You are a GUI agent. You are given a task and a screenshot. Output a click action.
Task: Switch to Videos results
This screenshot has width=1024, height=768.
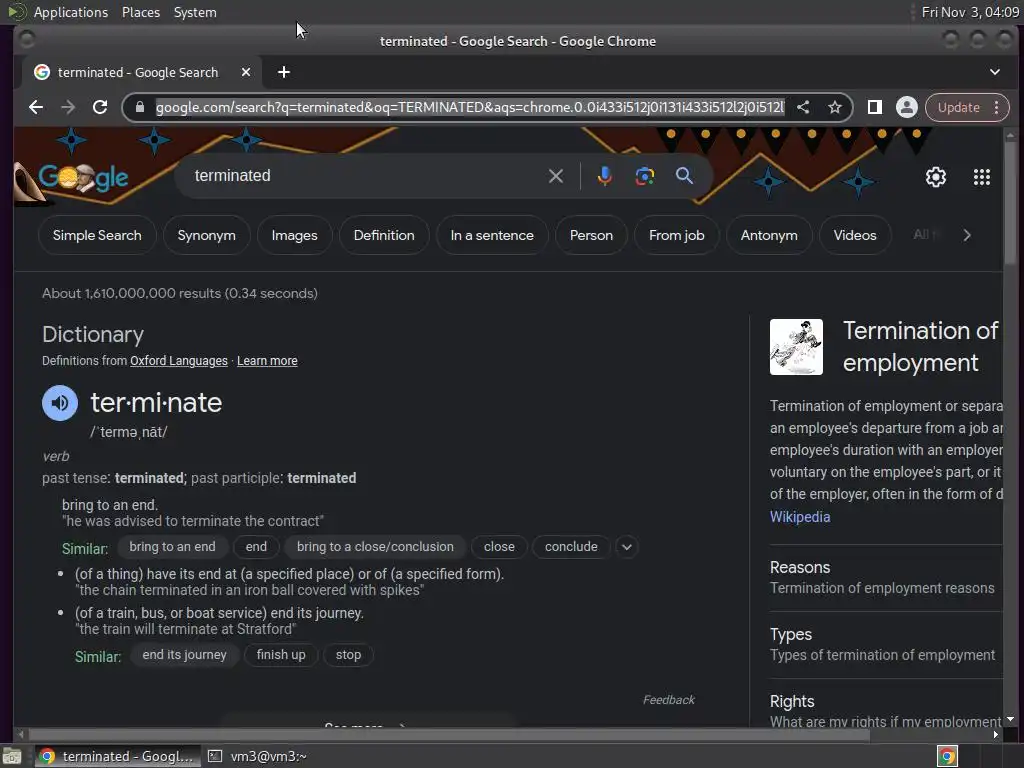pyautogui.click(x=855, y=235)
